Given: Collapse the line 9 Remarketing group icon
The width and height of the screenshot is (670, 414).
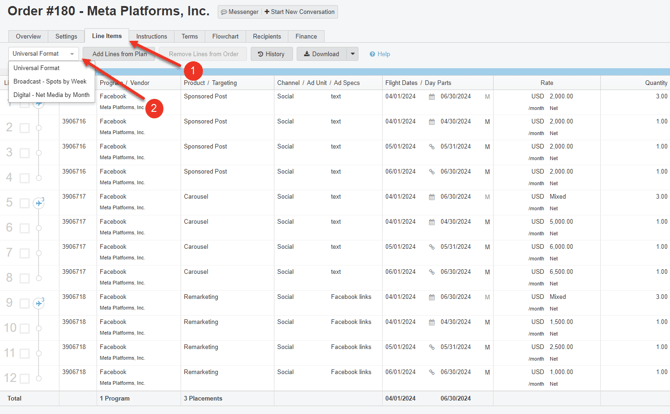Looking at the screenshot, I should coord(39,303).
